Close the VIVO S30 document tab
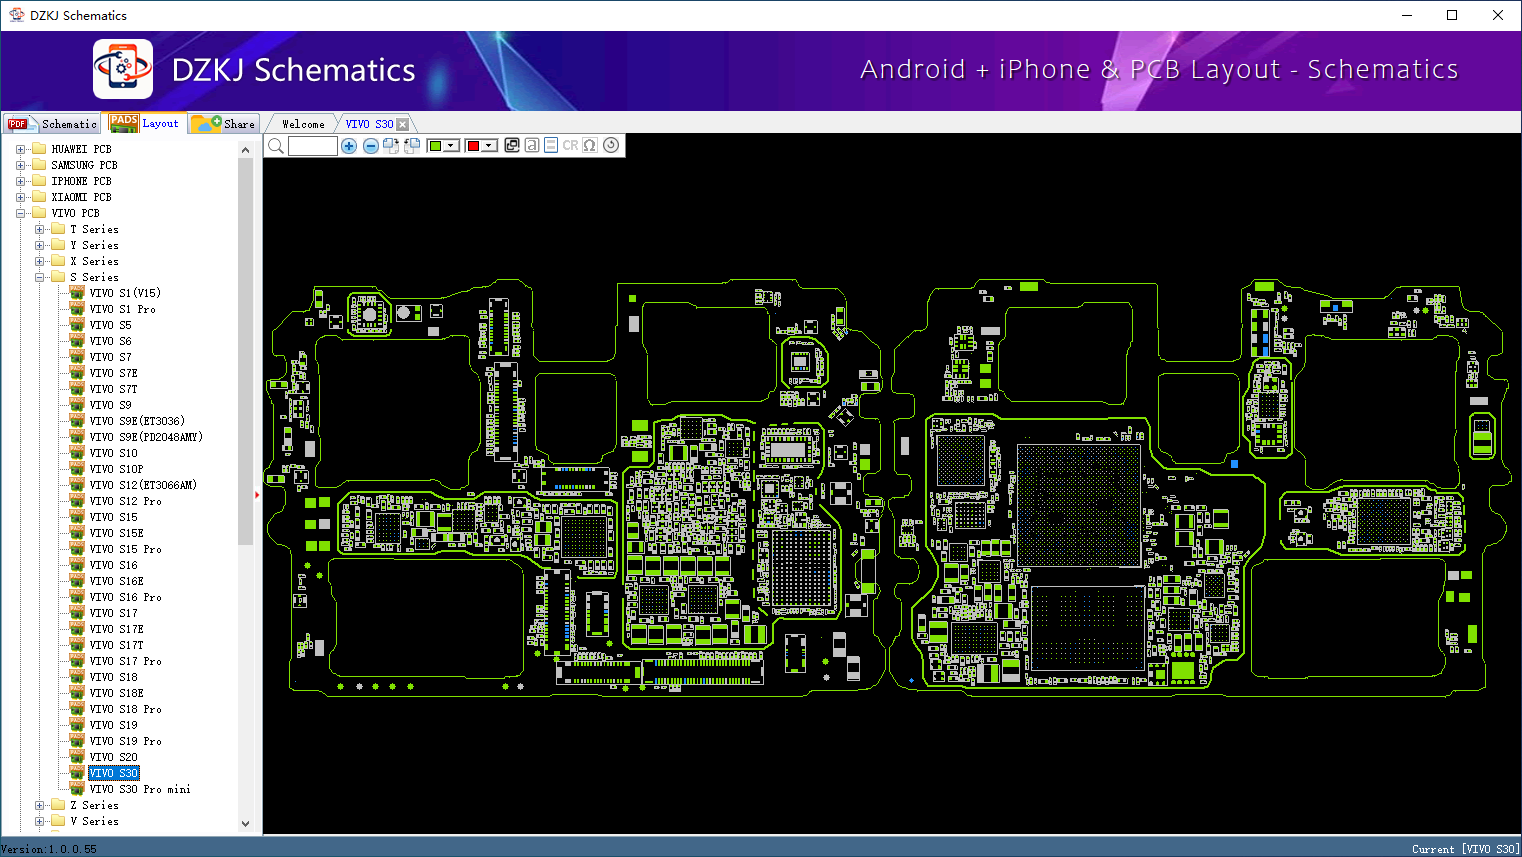Screen dimensions: 1522x857 tap(403, 124)
